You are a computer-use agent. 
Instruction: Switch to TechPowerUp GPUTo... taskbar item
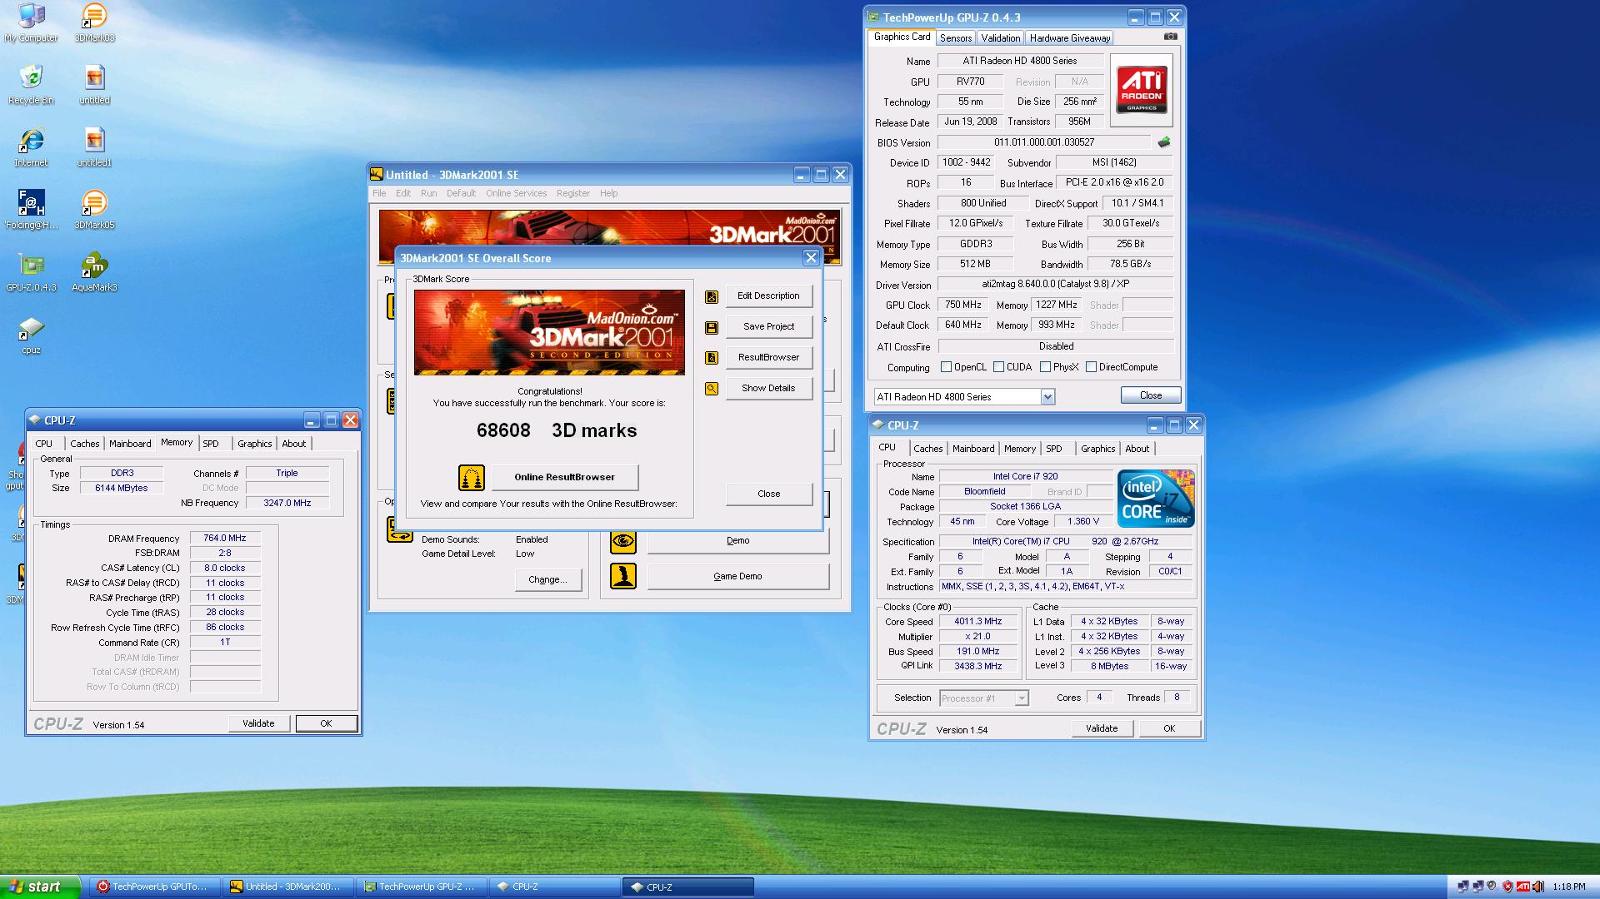(x=155, y=886)
